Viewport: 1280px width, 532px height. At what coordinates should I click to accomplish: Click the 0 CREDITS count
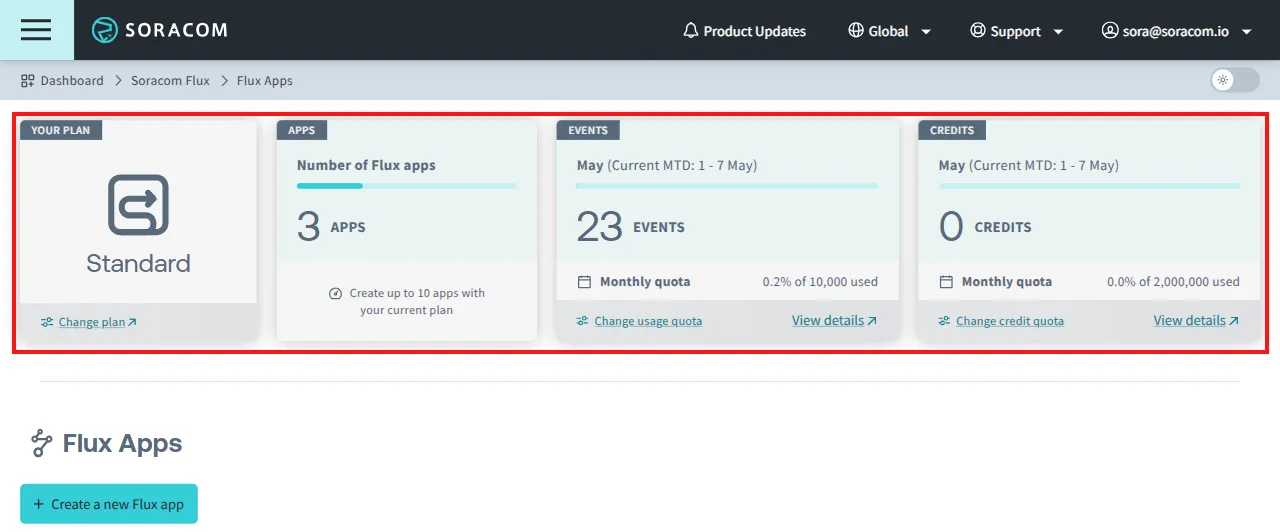tap(985, 227)
